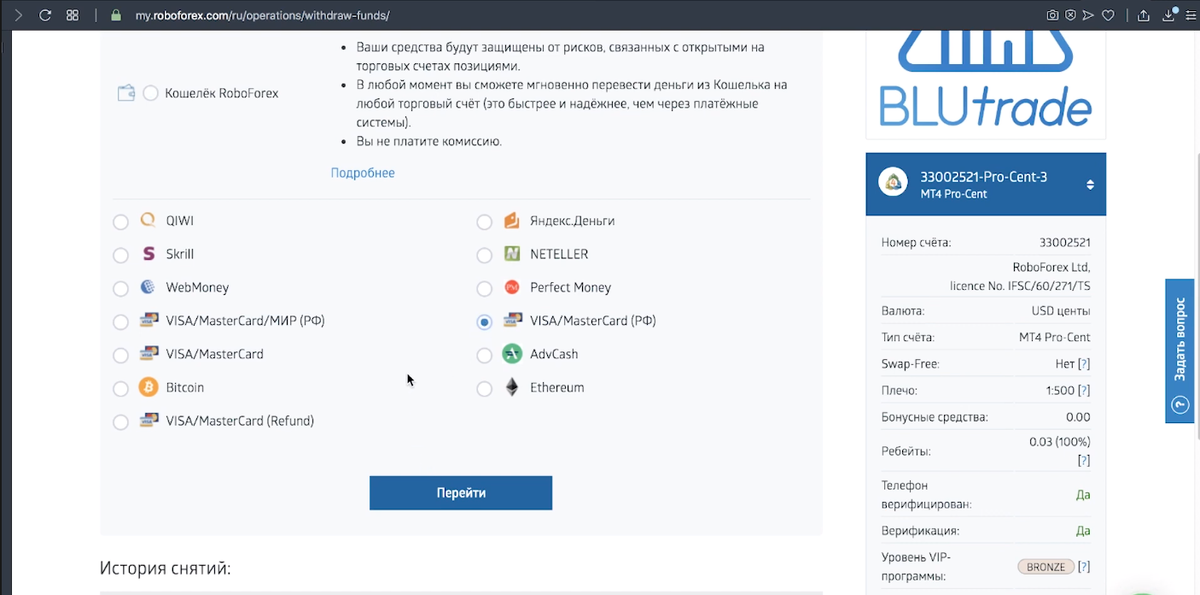Click the 'История снятий:' heading
1200x595 pixels.
[165, 568]
